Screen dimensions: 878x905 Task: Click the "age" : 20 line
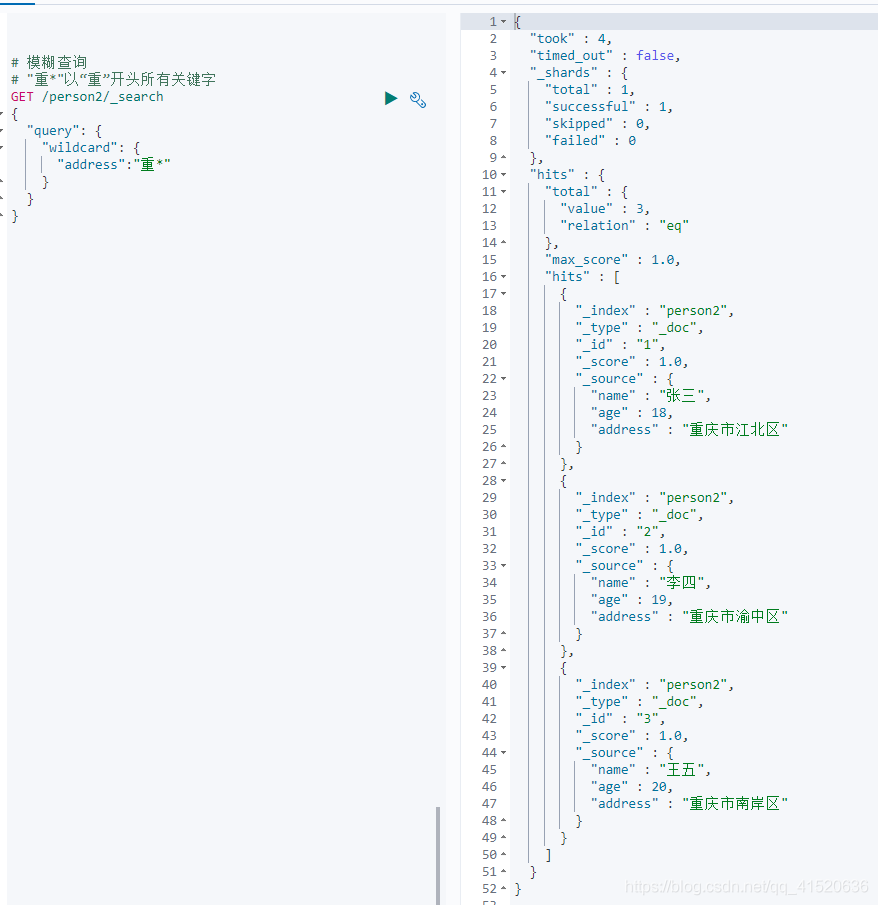[x=632, y=787]
